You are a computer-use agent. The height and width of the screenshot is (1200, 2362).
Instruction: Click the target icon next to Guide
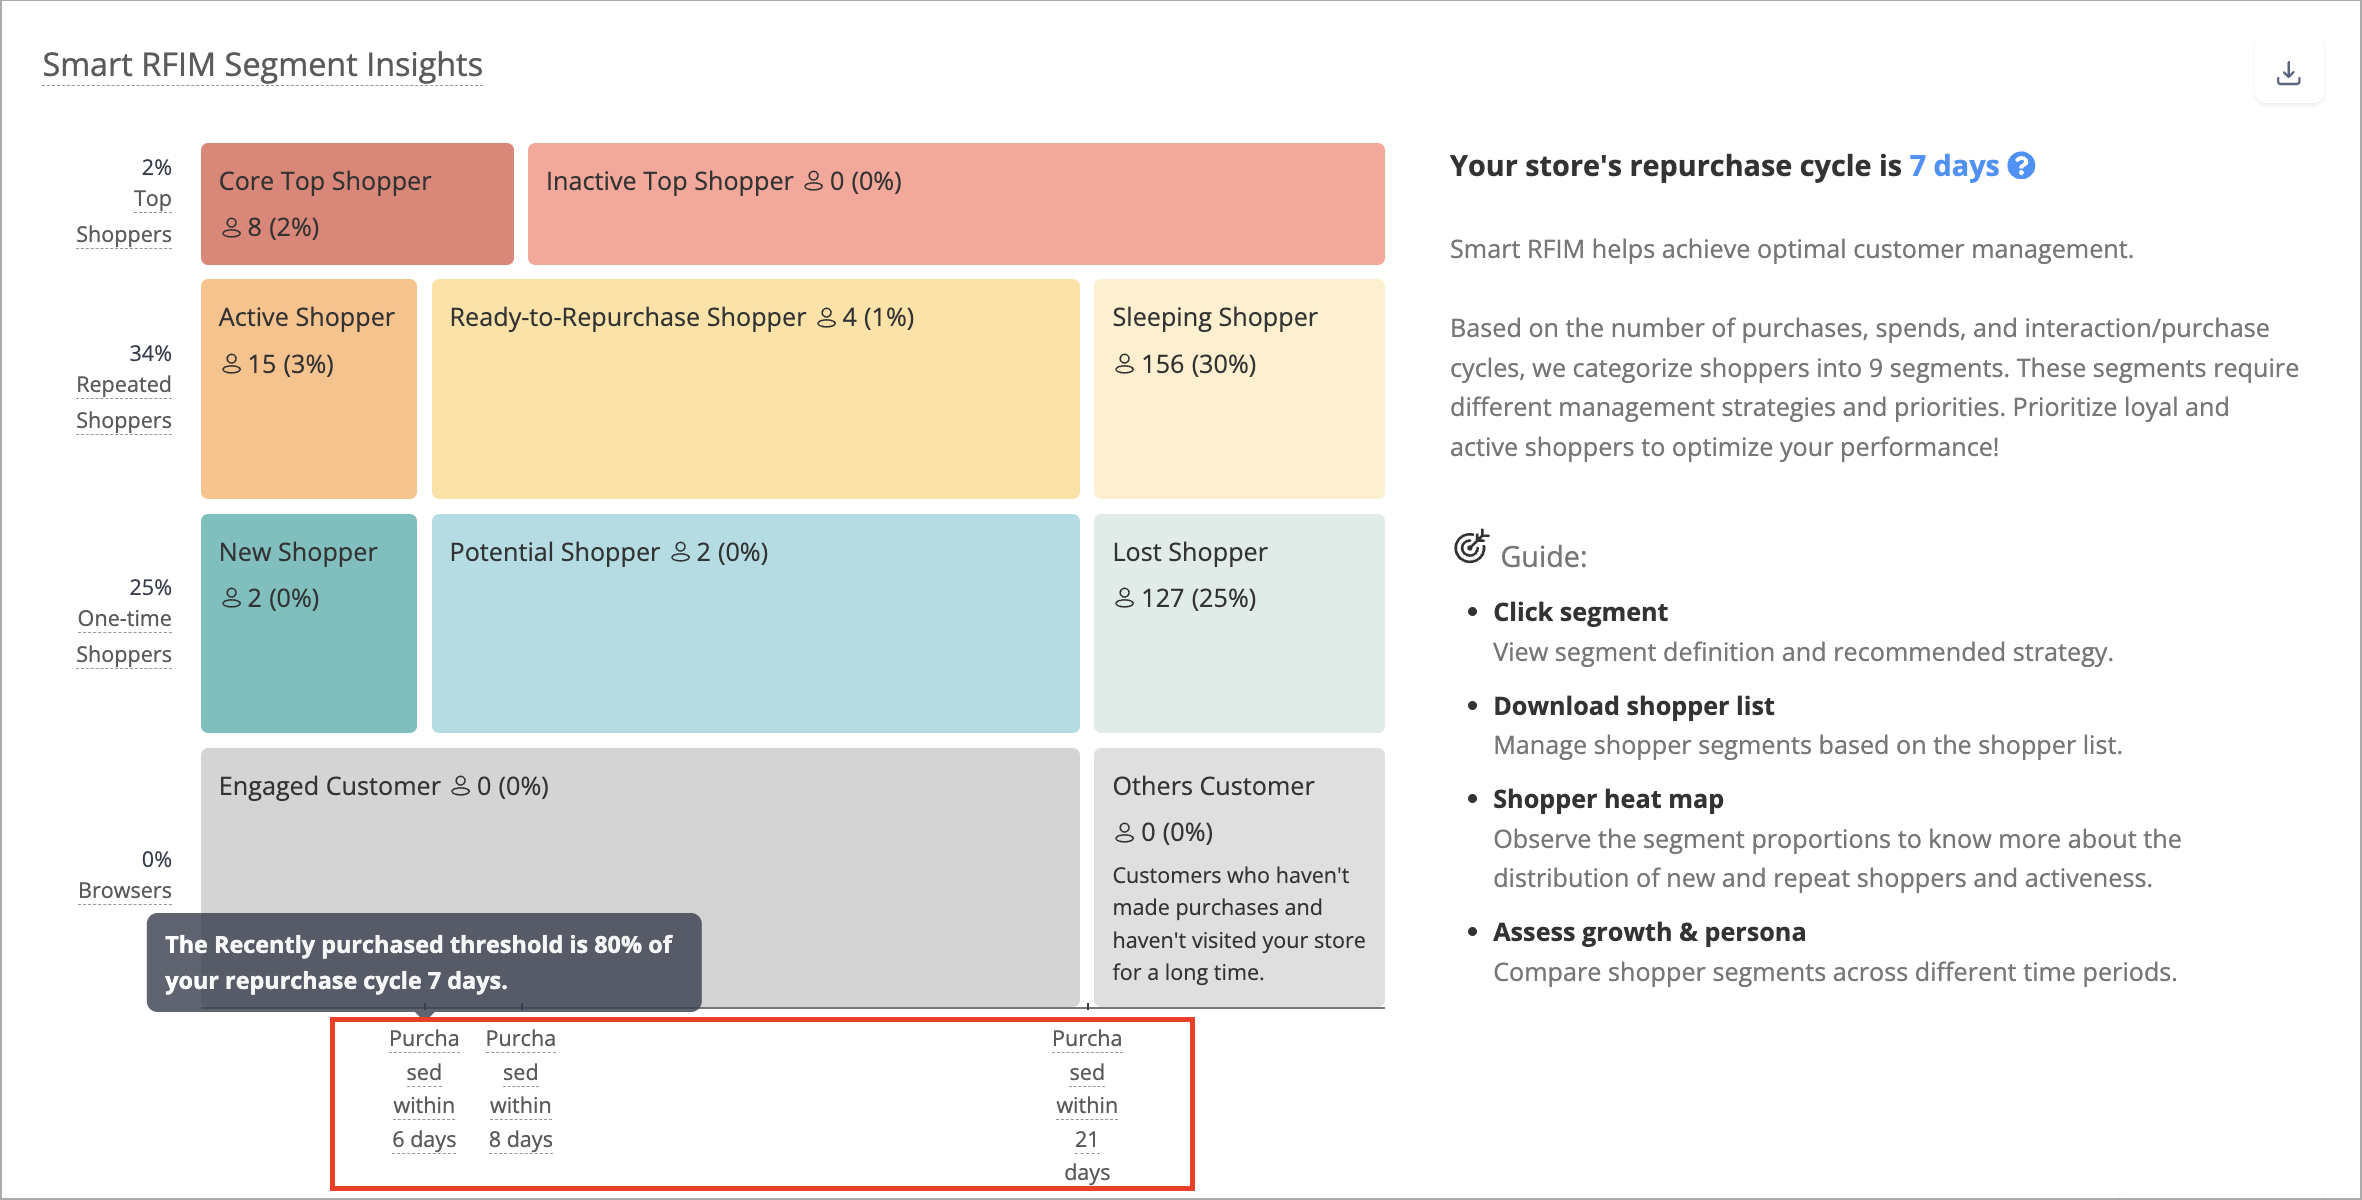(x=1471, y=547)
